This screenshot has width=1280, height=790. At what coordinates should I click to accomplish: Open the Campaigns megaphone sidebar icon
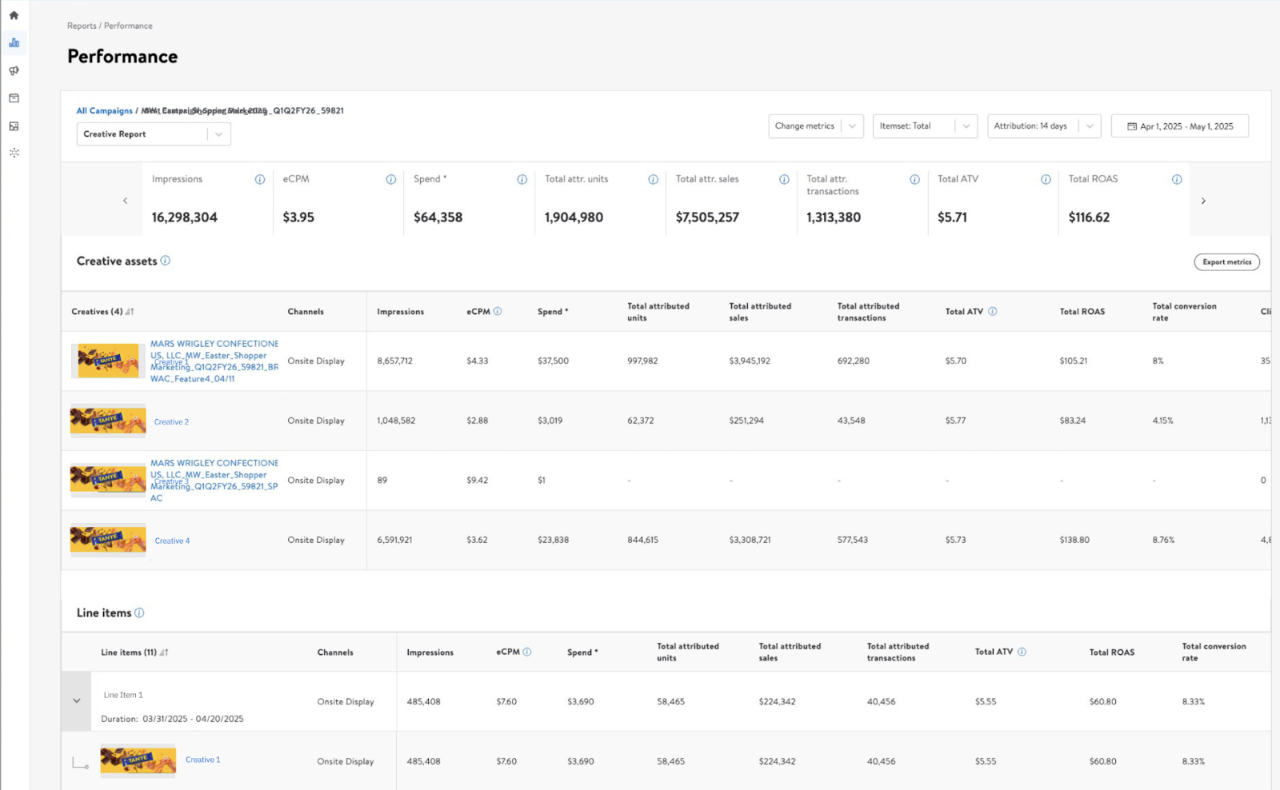click(x=14, y=71)
